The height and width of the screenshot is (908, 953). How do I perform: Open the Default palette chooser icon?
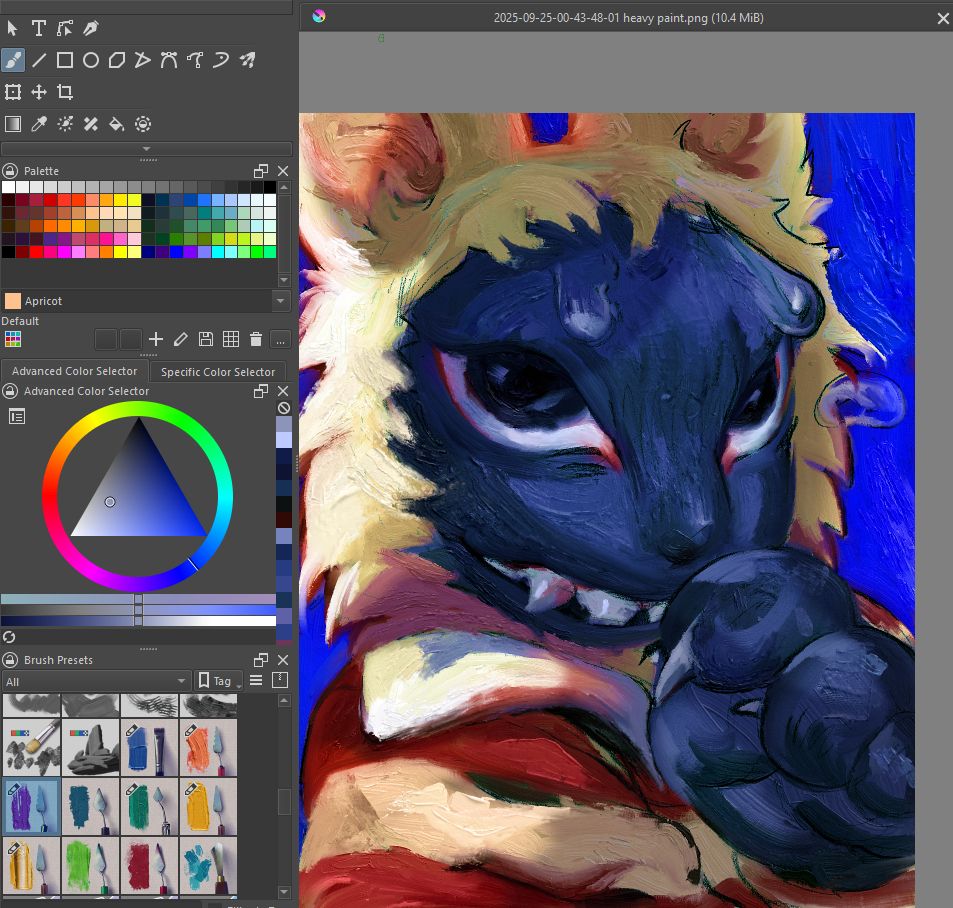[x=13, y=339]
